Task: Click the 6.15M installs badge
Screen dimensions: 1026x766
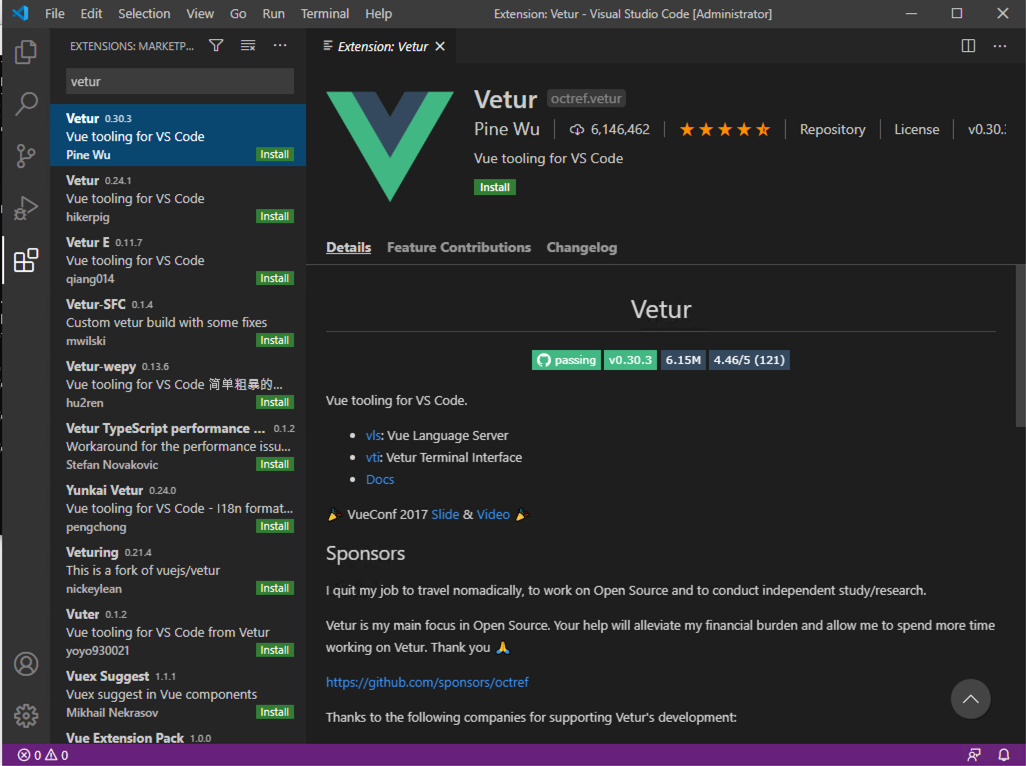Action: coord(683,360)
